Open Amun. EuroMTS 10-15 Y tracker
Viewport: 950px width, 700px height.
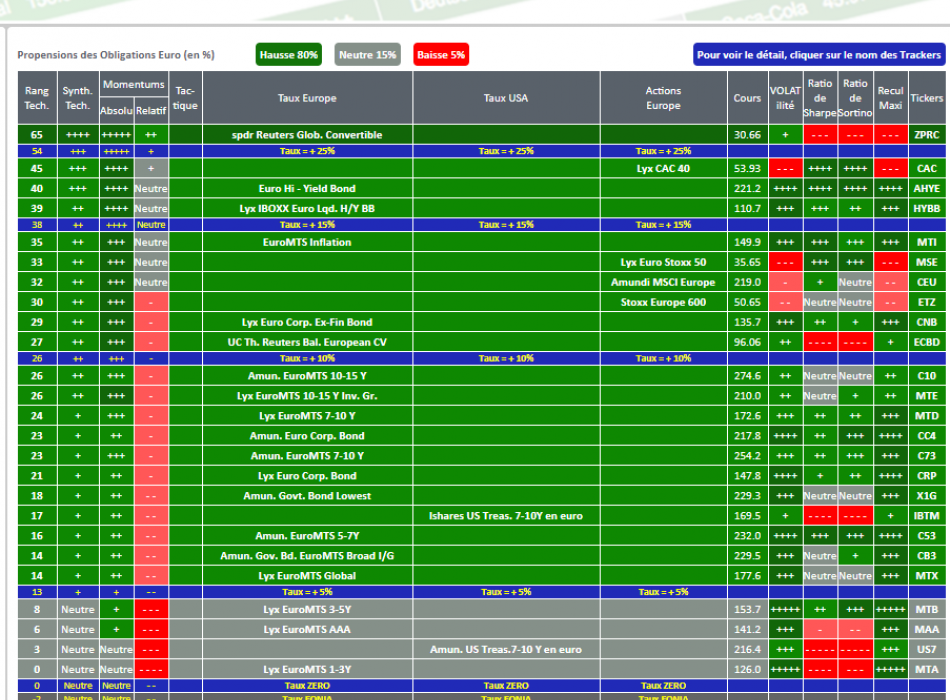[307, 376]
